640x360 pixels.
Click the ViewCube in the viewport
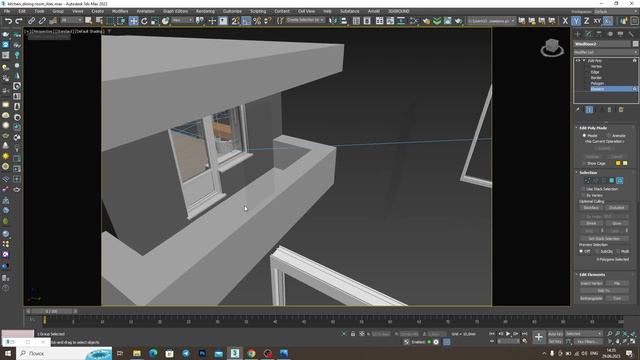[552, 48]
